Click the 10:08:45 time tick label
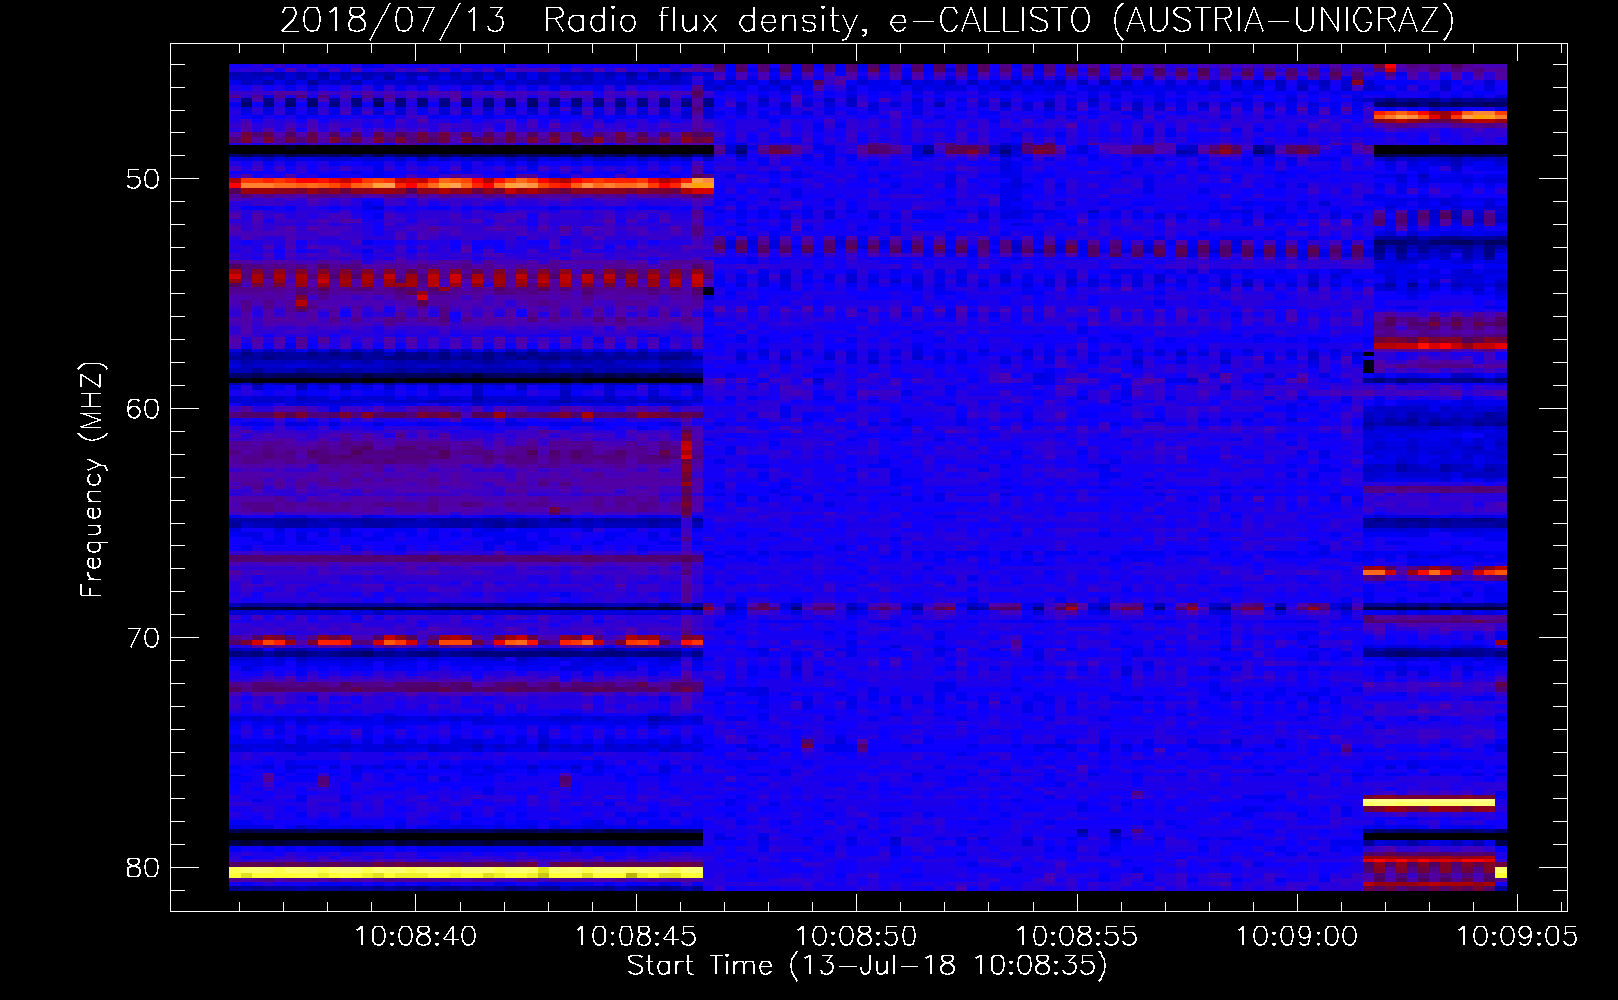Screen dimensions: 1618x1000 coord(636,937)
